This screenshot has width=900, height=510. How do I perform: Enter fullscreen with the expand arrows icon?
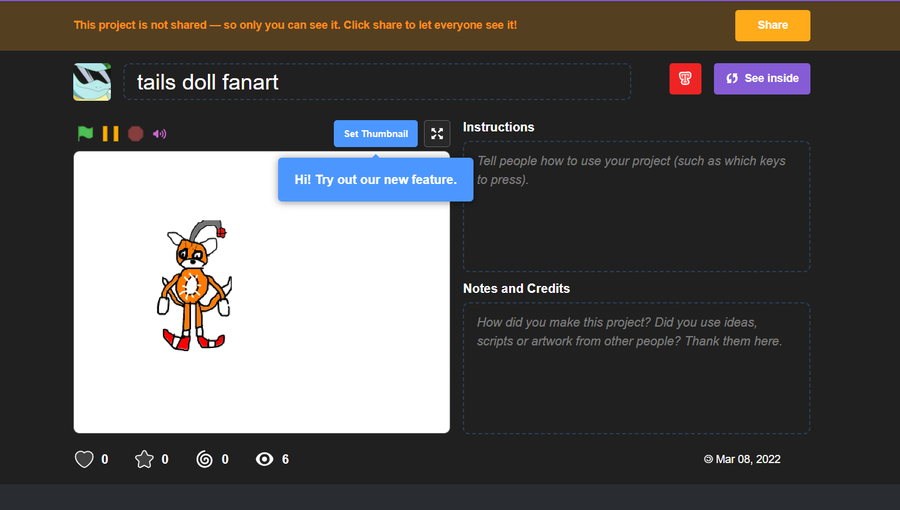tap(437, 134)
